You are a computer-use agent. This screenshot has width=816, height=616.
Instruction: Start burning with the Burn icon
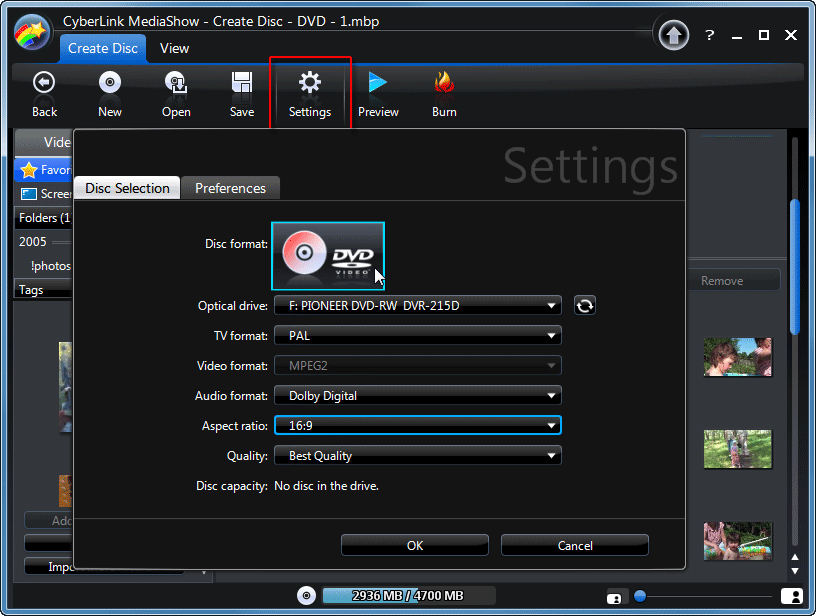pyautogui.click(x=444, y=94)
